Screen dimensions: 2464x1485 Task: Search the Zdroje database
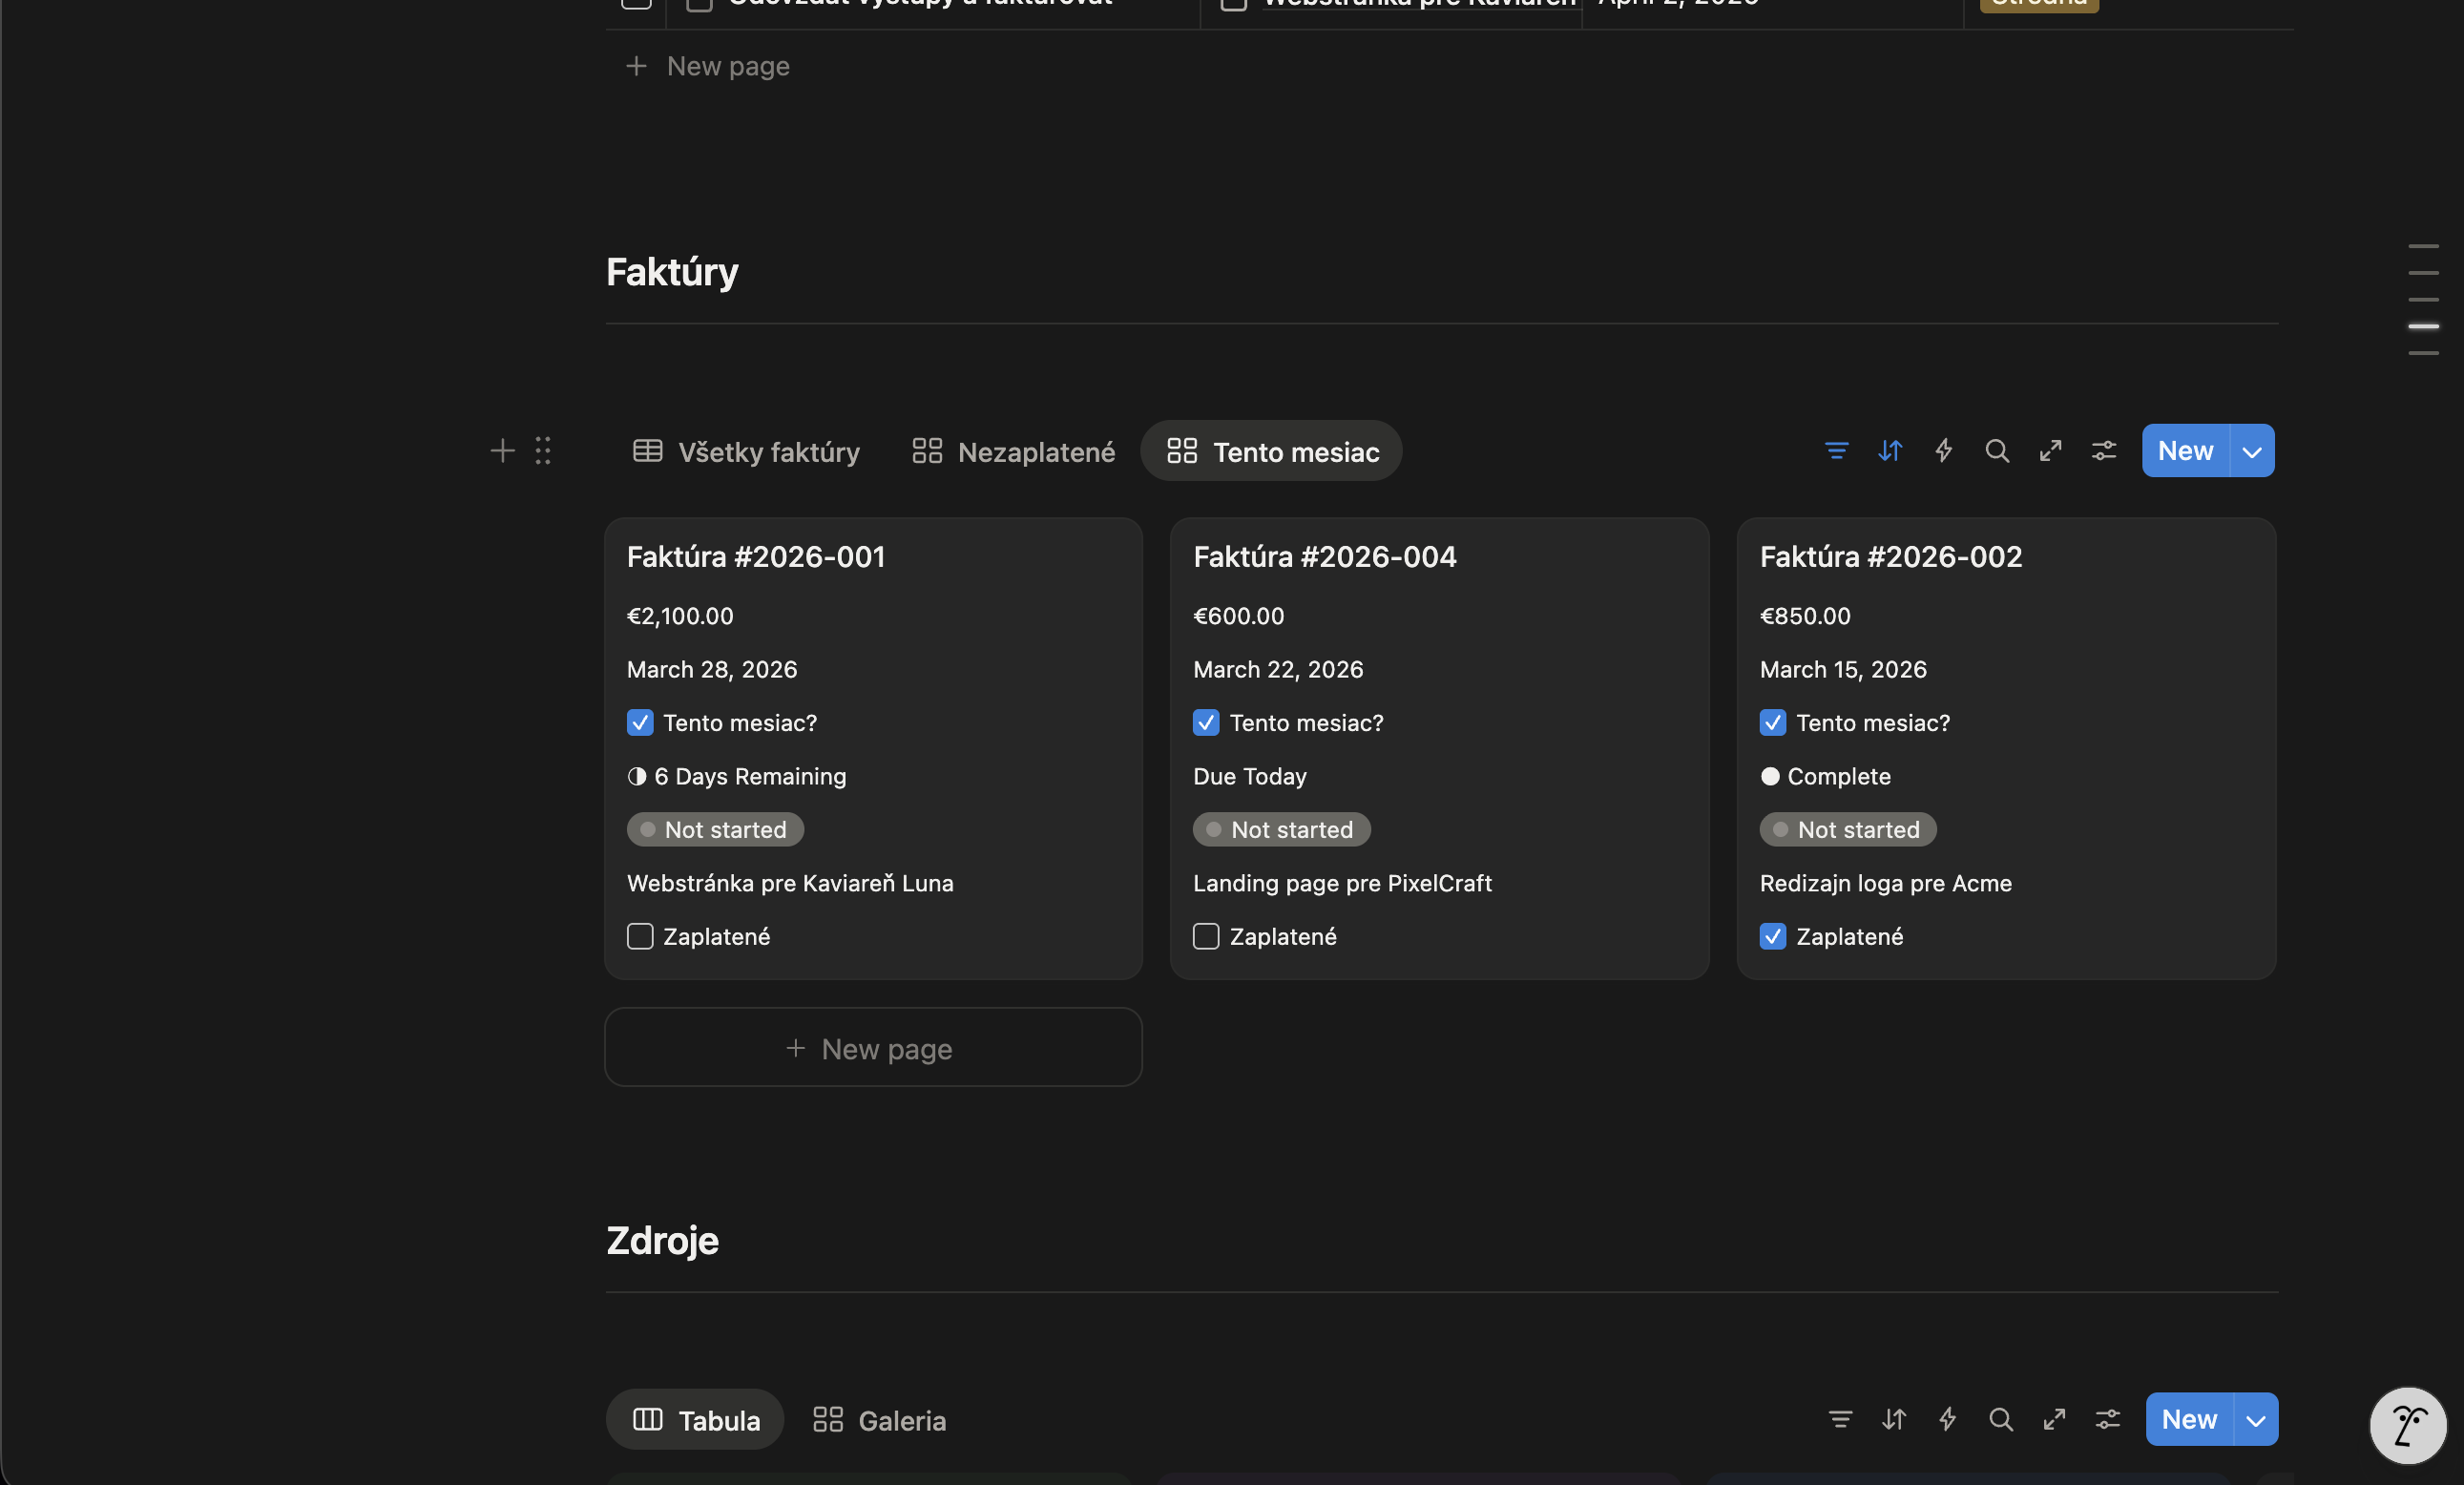point(2000,1419)
